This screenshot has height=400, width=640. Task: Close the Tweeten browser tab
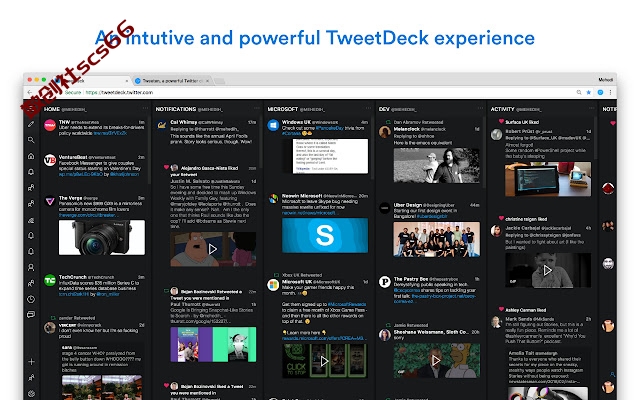(x=207, y=81)
